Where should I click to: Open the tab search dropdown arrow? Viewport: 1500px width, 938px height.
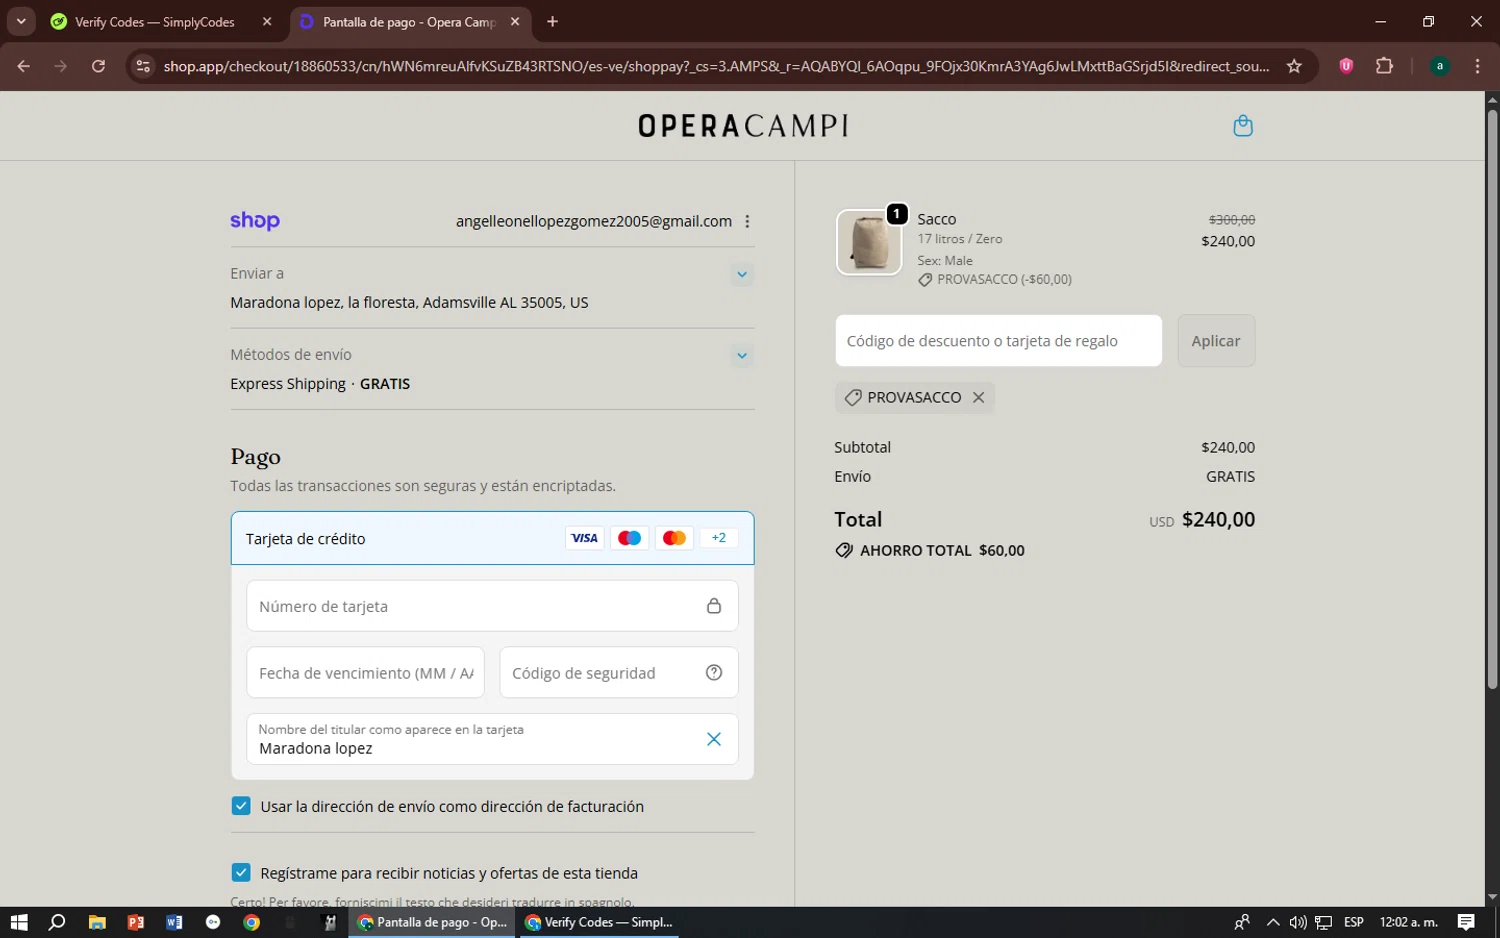coord(21,21)
